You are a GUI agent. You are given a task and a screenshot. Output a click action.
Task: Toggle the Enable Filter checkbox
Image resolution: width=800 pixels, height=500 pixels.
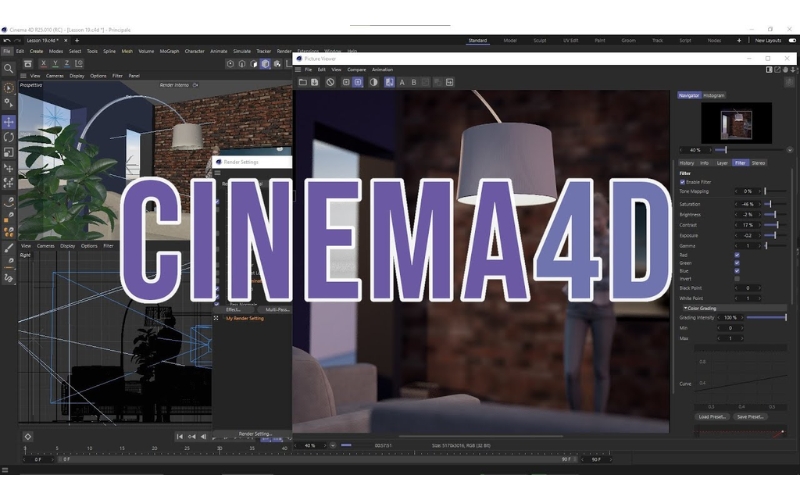tap(682, 182)
